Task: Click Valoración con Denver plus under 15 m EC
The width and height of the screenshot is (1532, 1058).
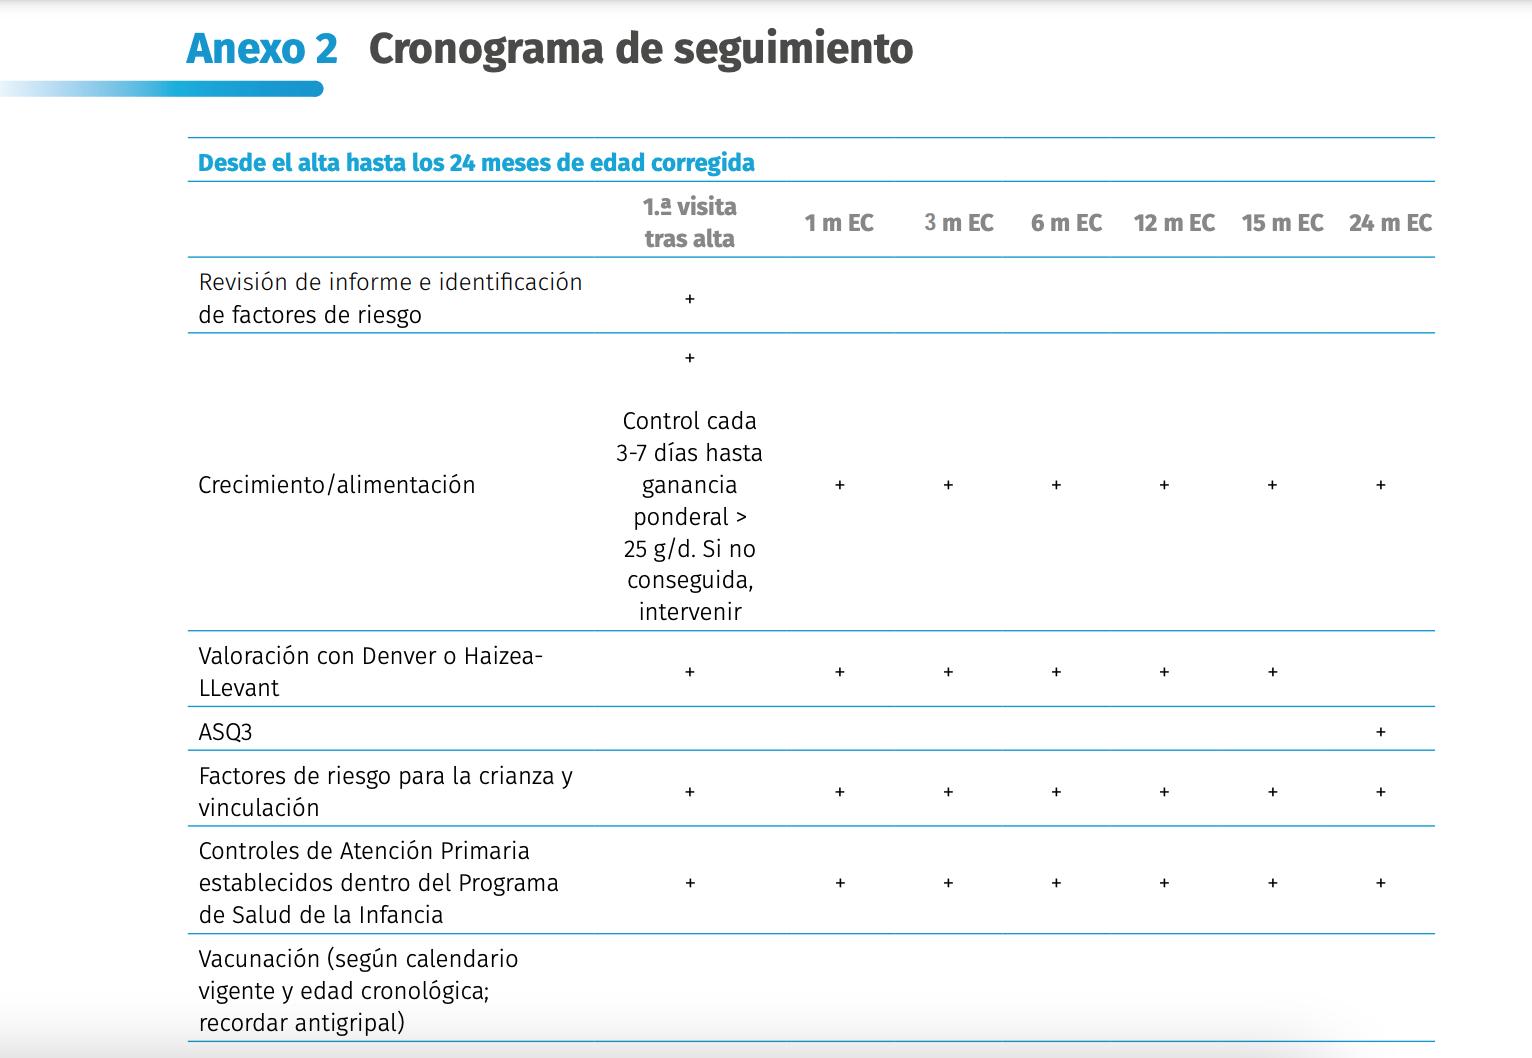Action: pos(1273,672)
